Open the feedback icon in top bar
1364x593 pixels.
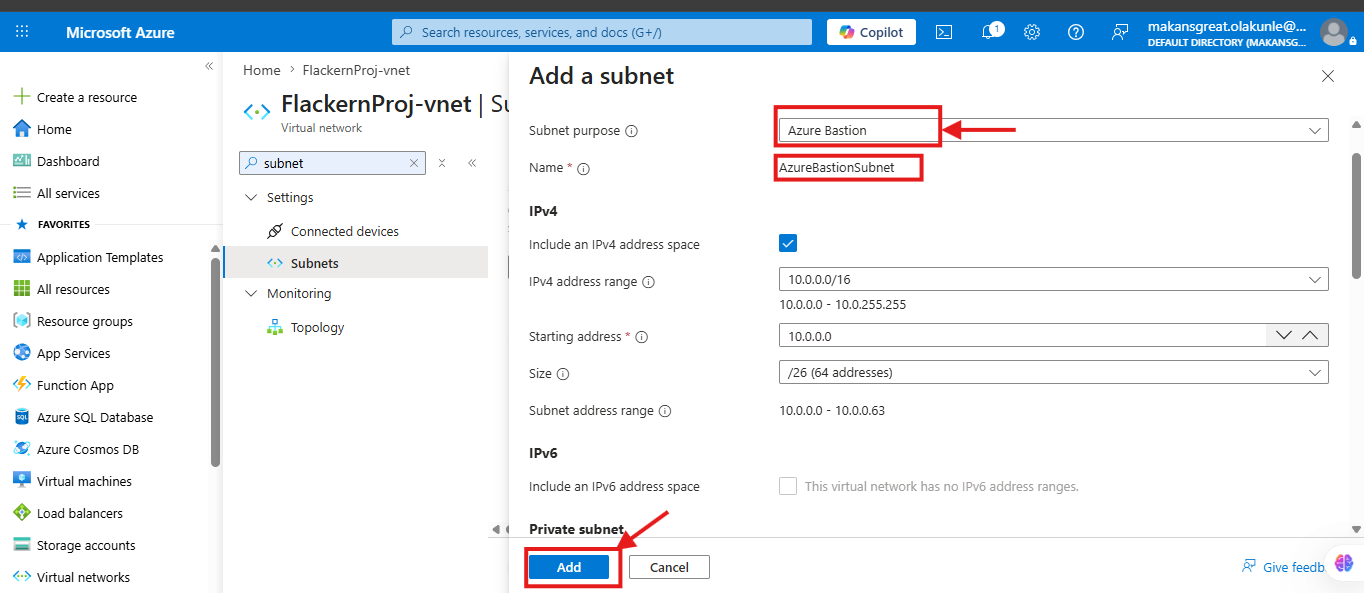[1120, 32]
